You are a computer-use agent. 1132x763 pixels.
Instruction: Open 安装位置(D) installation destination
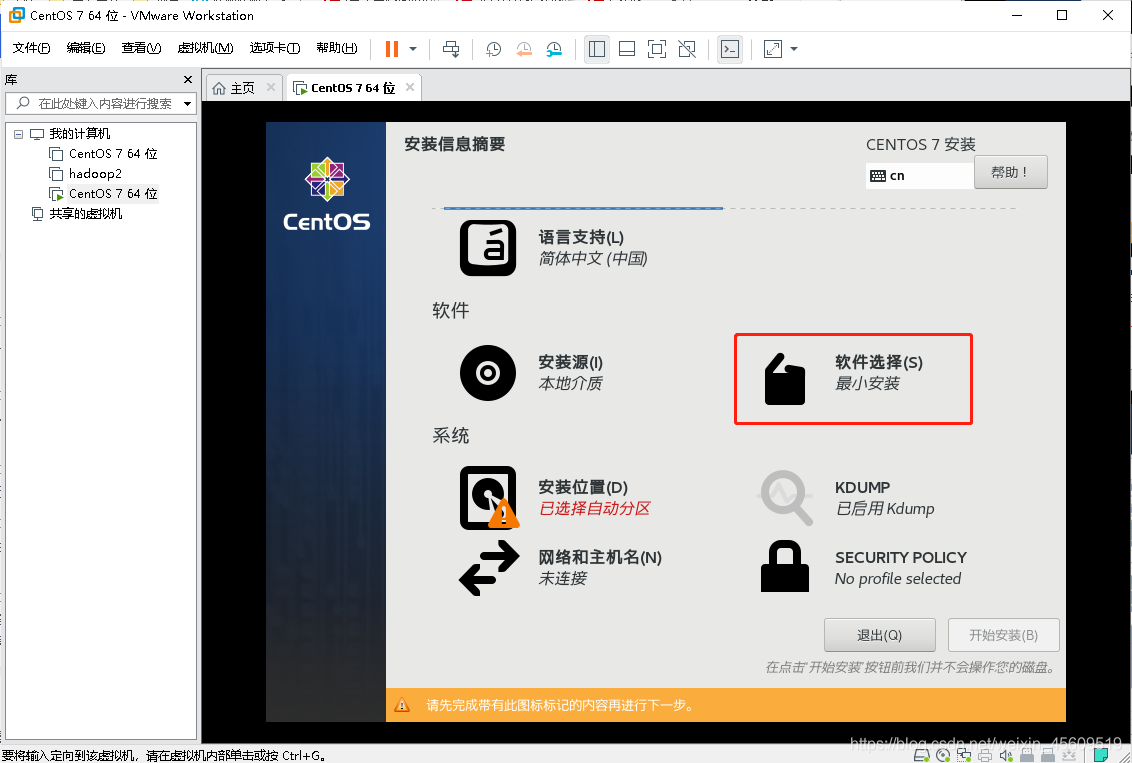(556, 497)
